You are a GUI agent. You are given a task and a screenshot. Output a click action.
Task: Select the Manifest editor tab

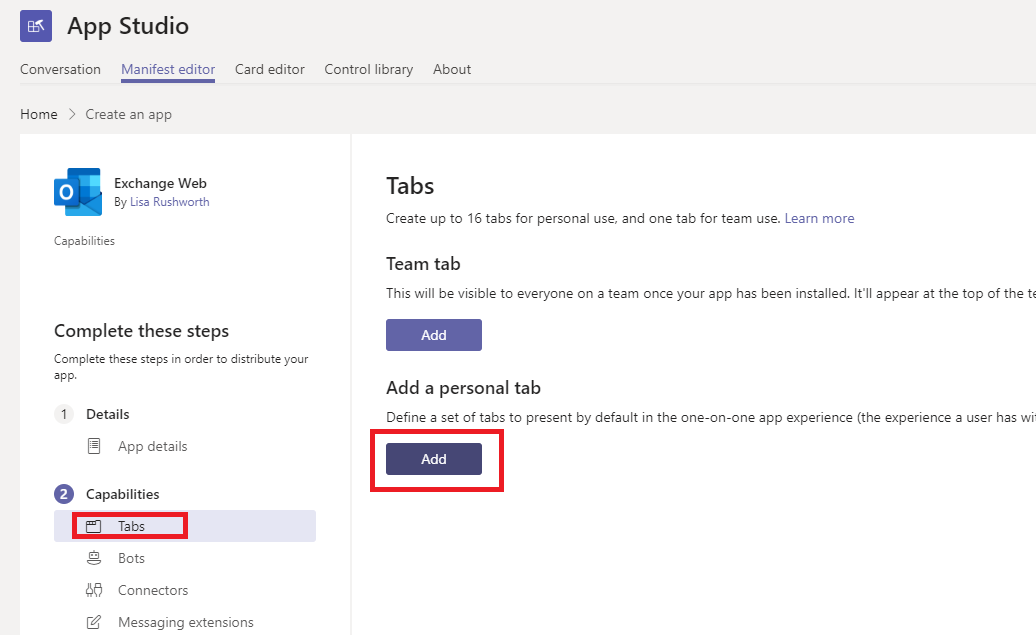click(168, 69)
